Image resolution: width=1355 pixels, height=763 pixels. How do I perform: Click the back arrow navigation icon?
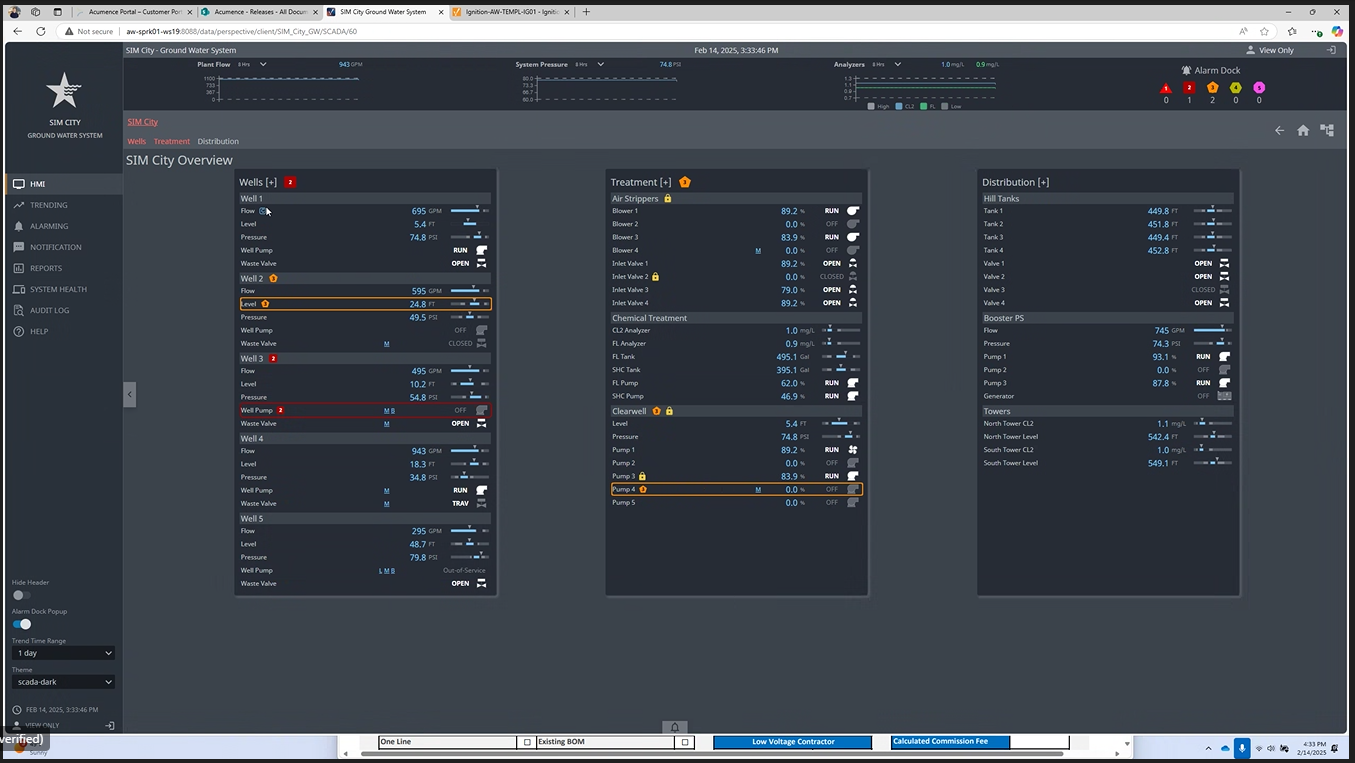click(x=1279, y=130)
